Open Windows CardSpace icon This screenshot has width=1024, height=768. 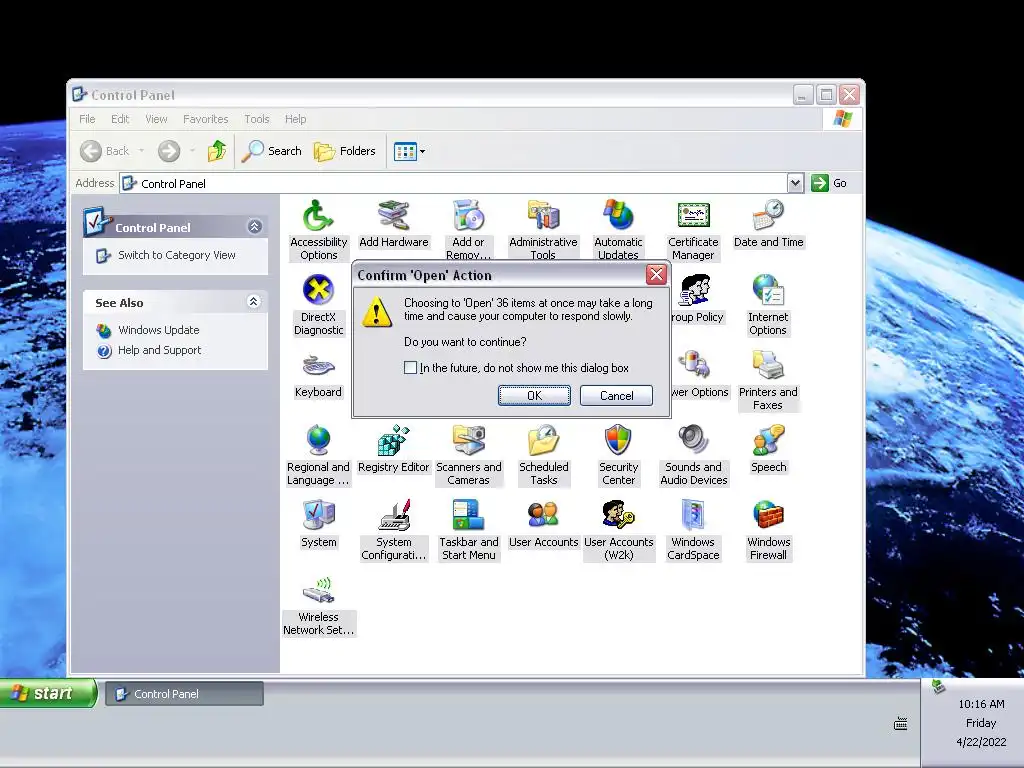coord(693,530)
